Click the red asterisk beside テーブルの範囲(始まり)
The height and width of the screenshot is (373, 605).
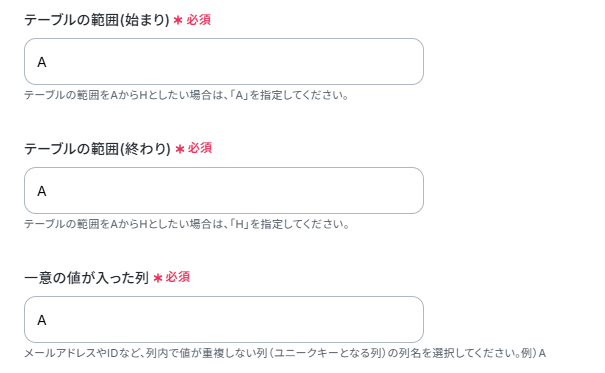[x=177, y=20]
